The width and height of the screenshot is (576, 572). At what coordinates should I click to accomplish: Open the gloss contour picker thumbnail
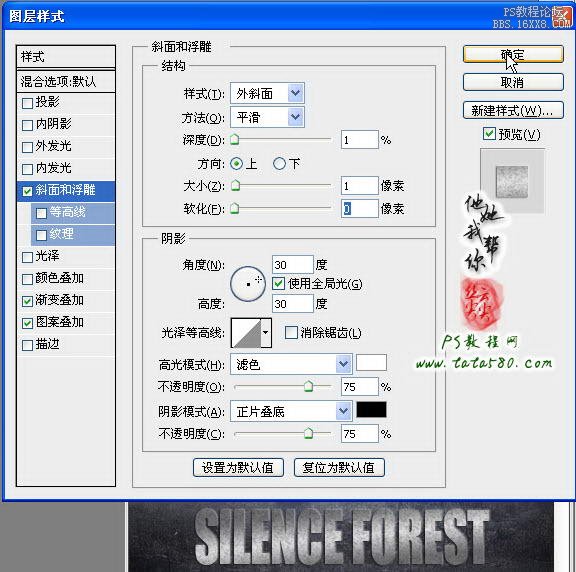(x=246, y=333)
